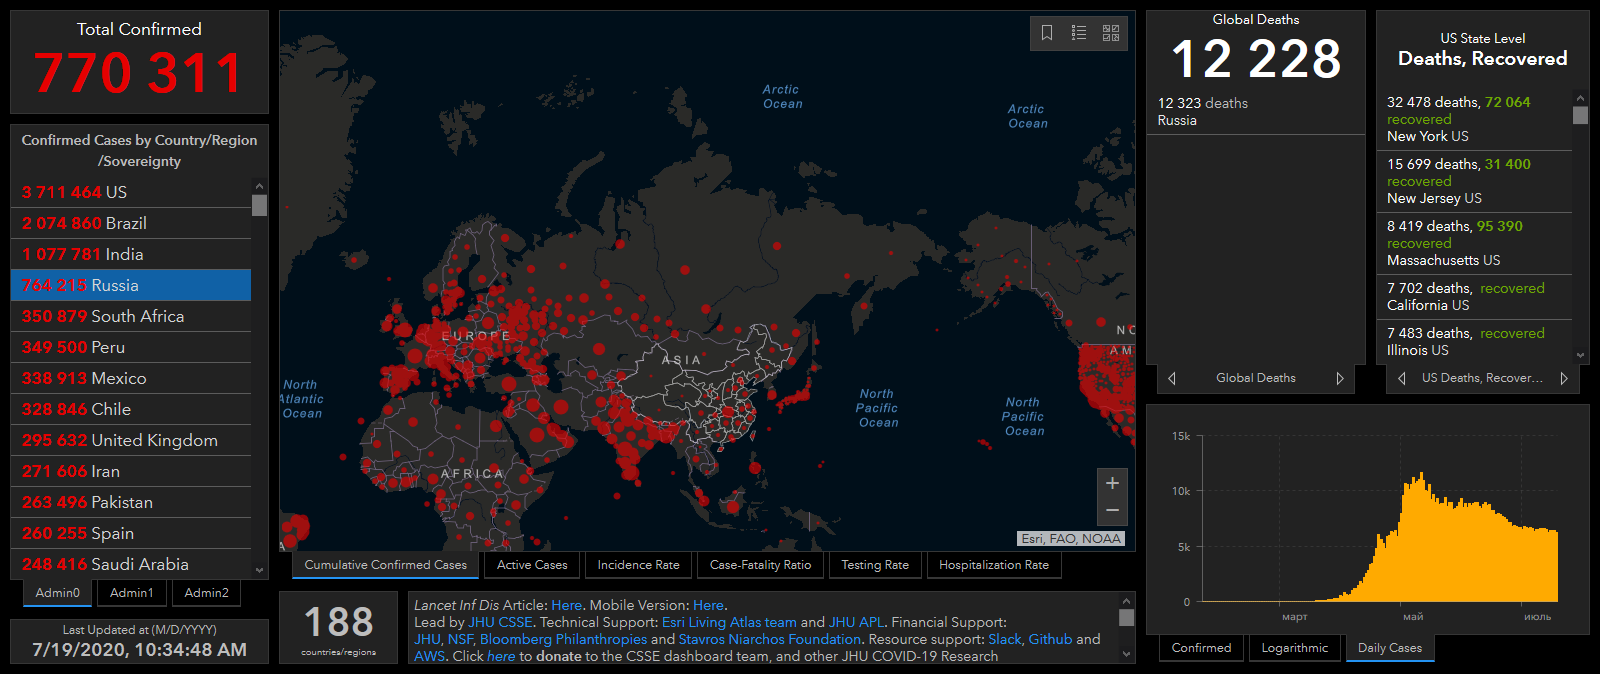1600x674 pixels.
Task: Open the basemap gallery grid icon
Action: point(1111,33)
